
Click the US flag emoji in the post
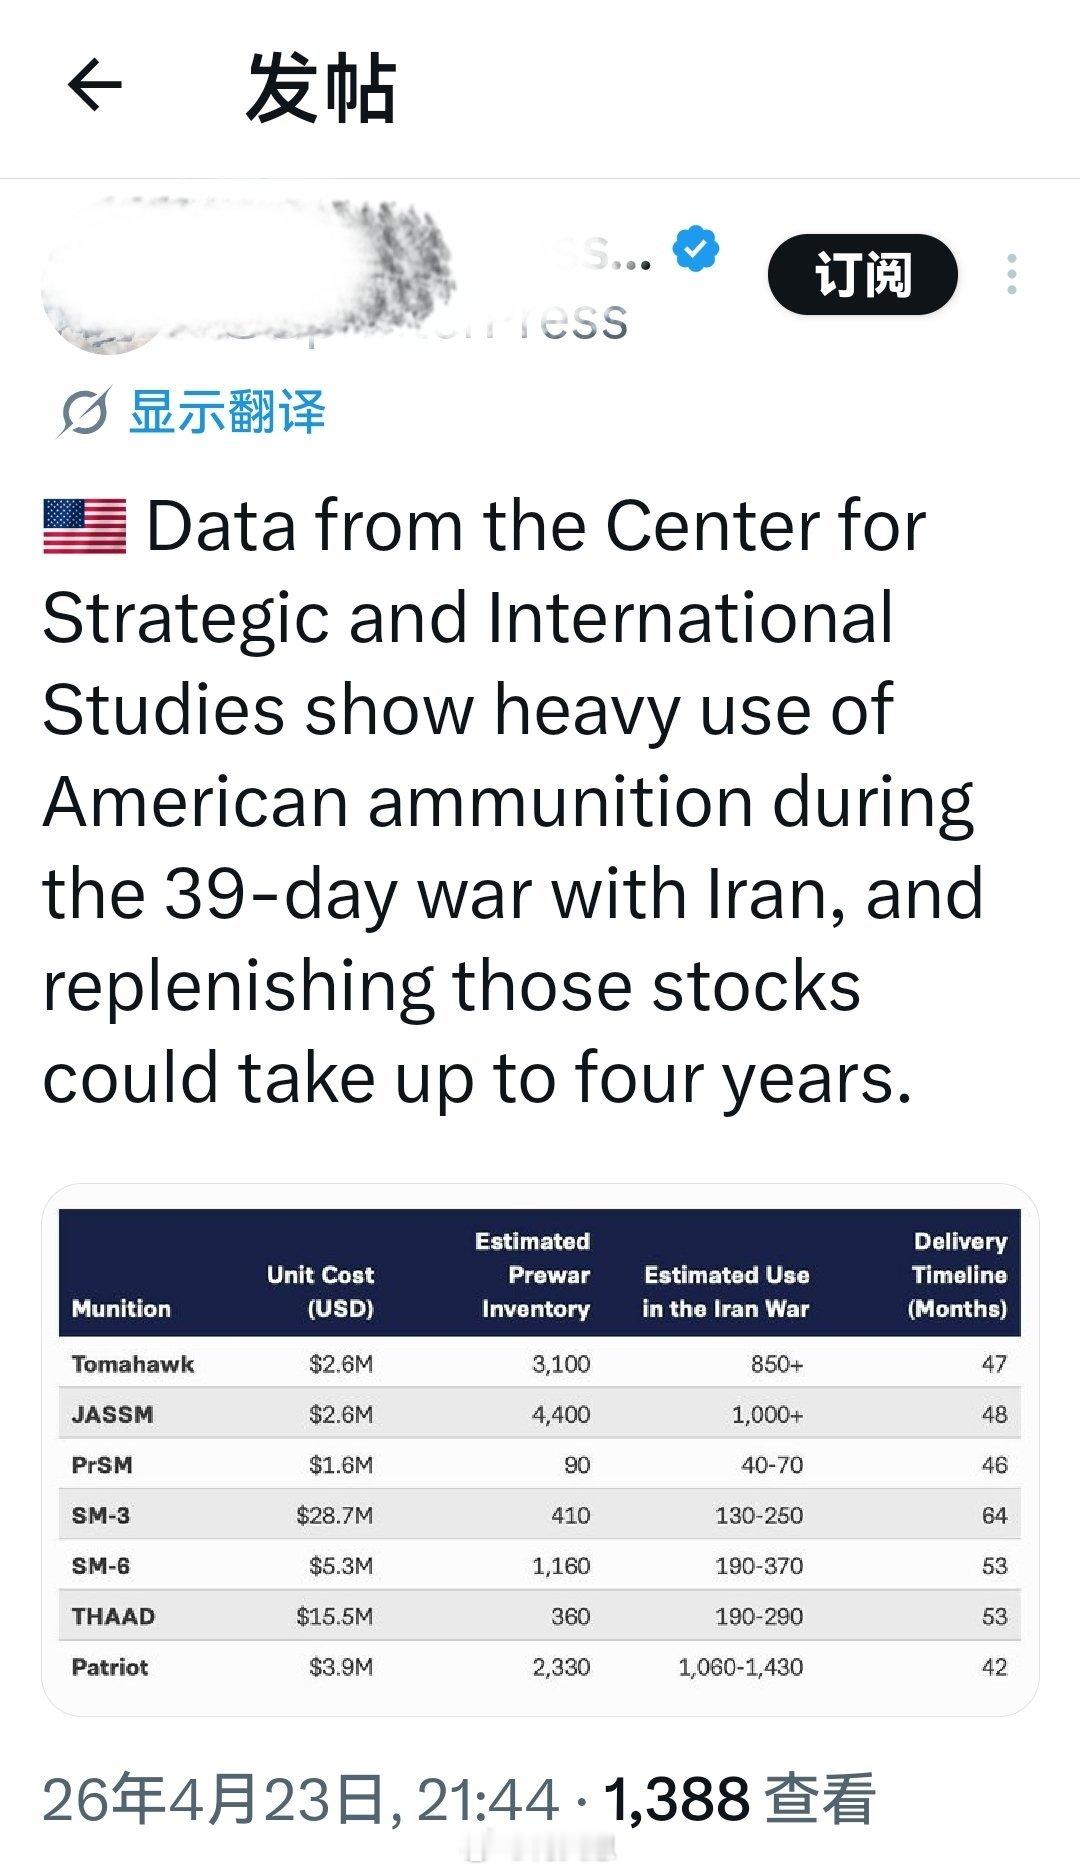click(x=85, y=527)
